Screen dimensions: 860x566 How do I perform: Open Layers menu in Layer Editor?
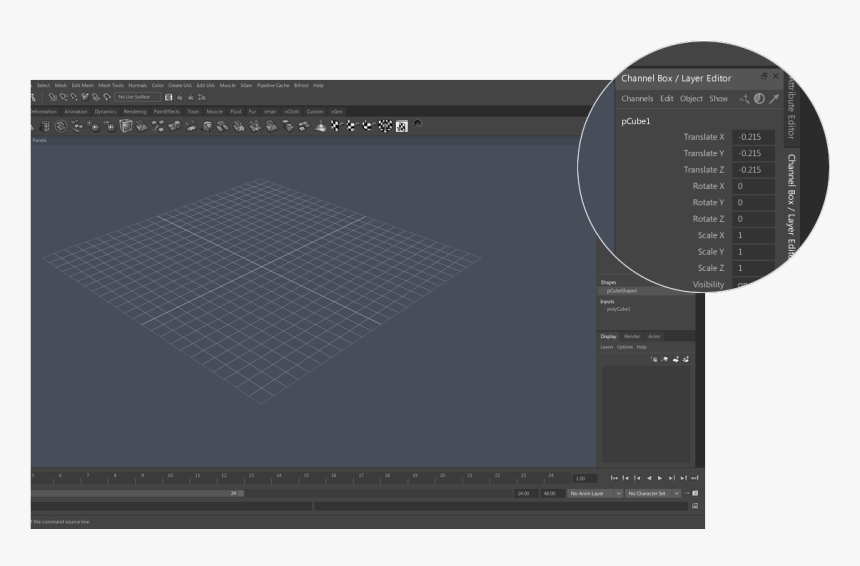coord(607,347)
